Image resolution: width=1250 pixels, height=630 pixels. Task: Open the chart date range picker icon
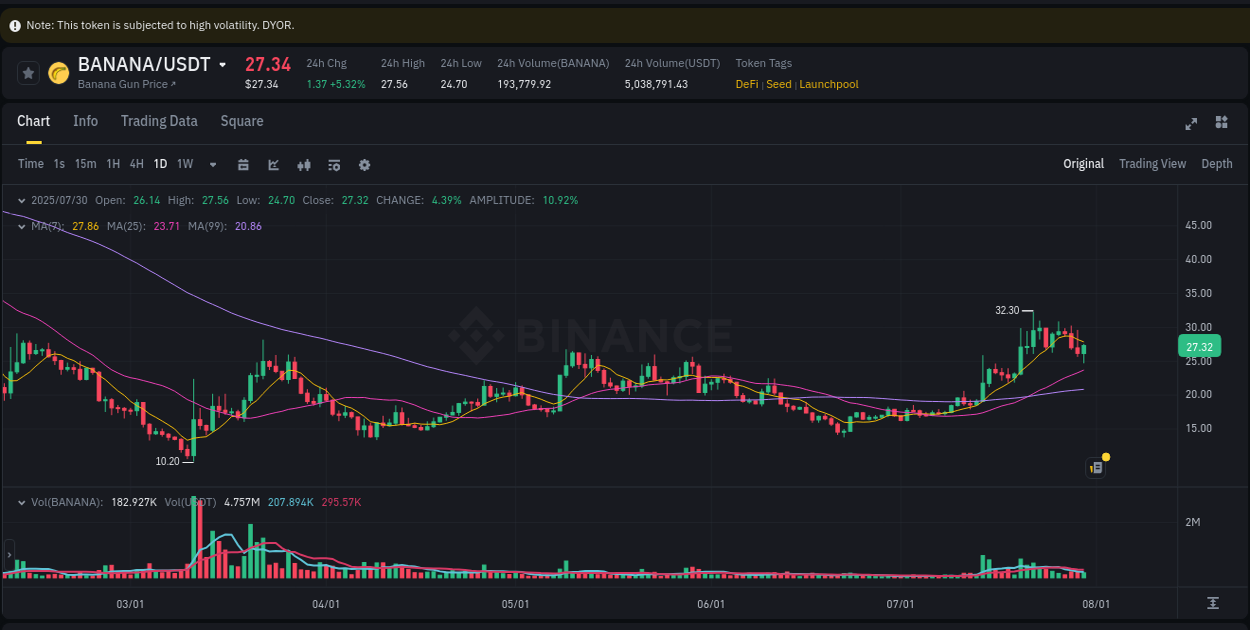243,164
